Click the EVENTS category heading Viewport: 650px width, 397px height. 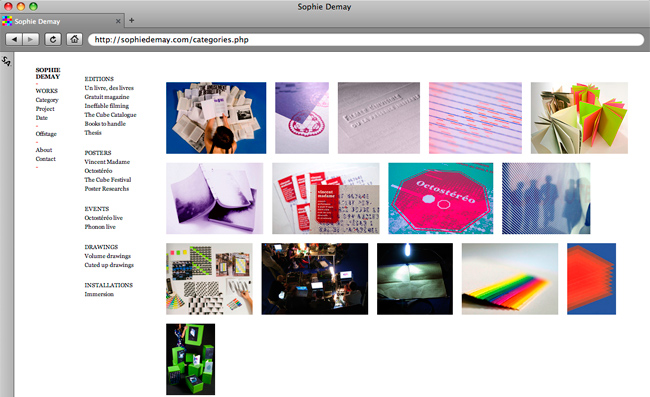pos(97,209)
